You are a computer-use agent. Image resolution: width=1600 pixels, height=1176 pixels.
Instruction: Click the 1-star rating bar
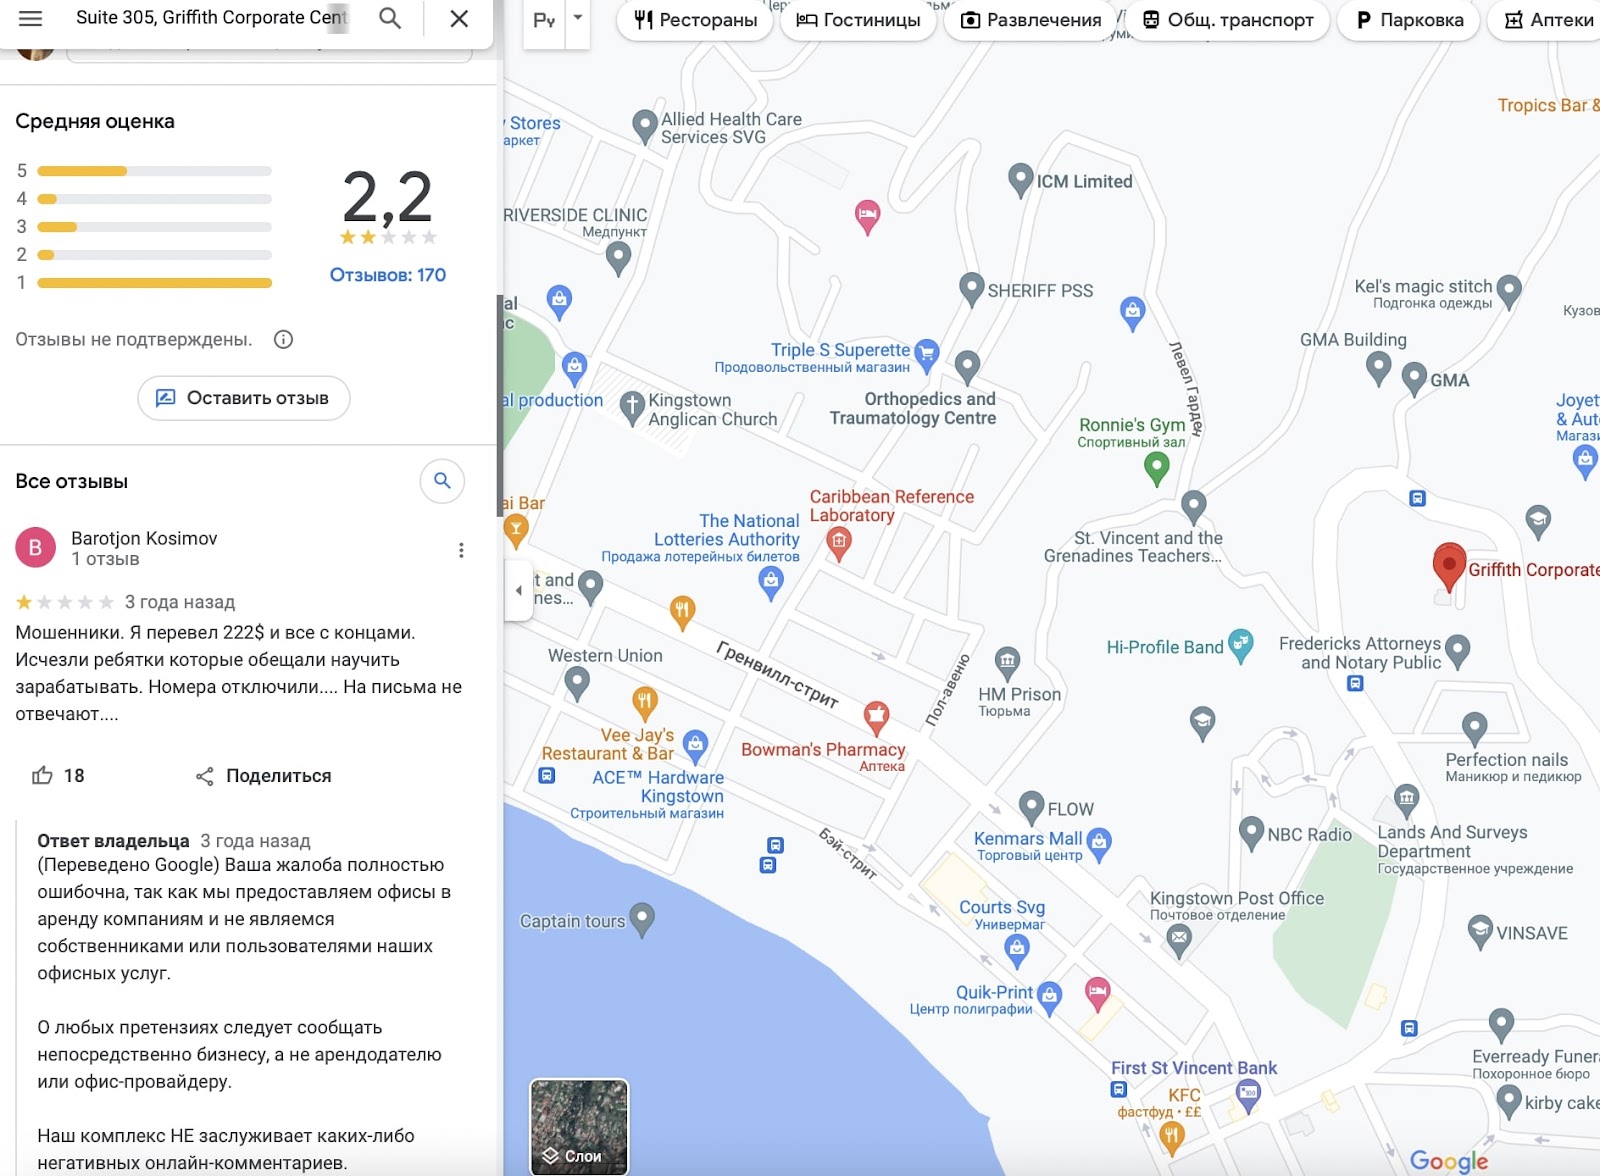(154, 283)
